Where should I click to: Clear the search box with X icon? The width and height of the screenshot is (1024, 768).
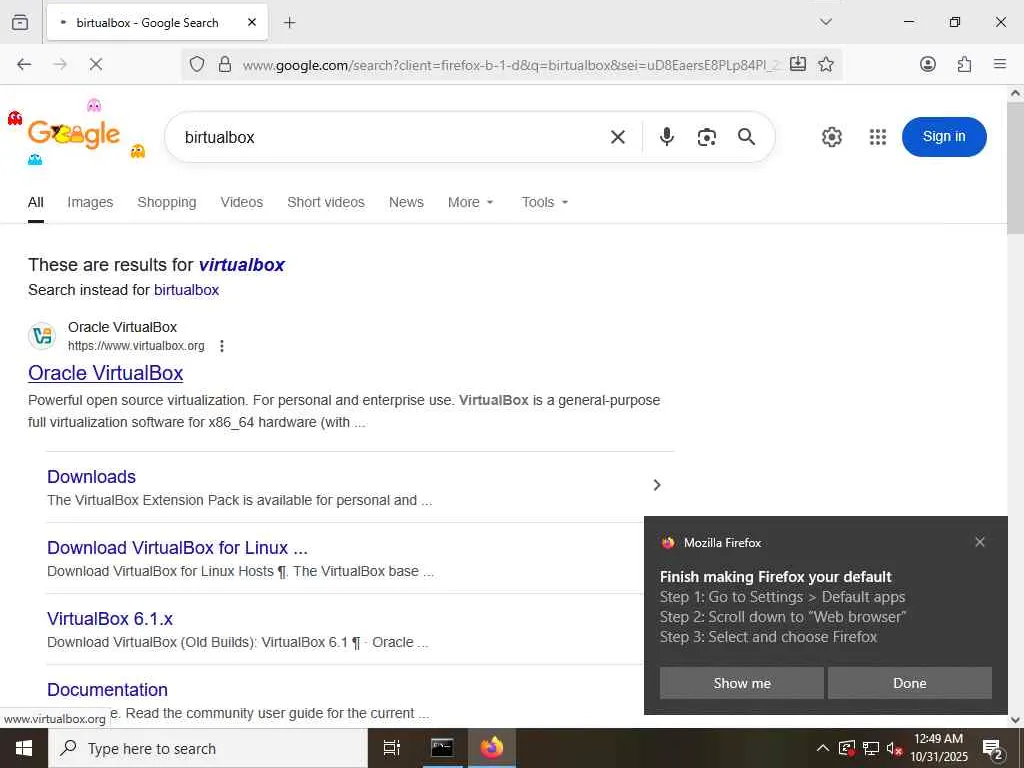click(617, 136)
